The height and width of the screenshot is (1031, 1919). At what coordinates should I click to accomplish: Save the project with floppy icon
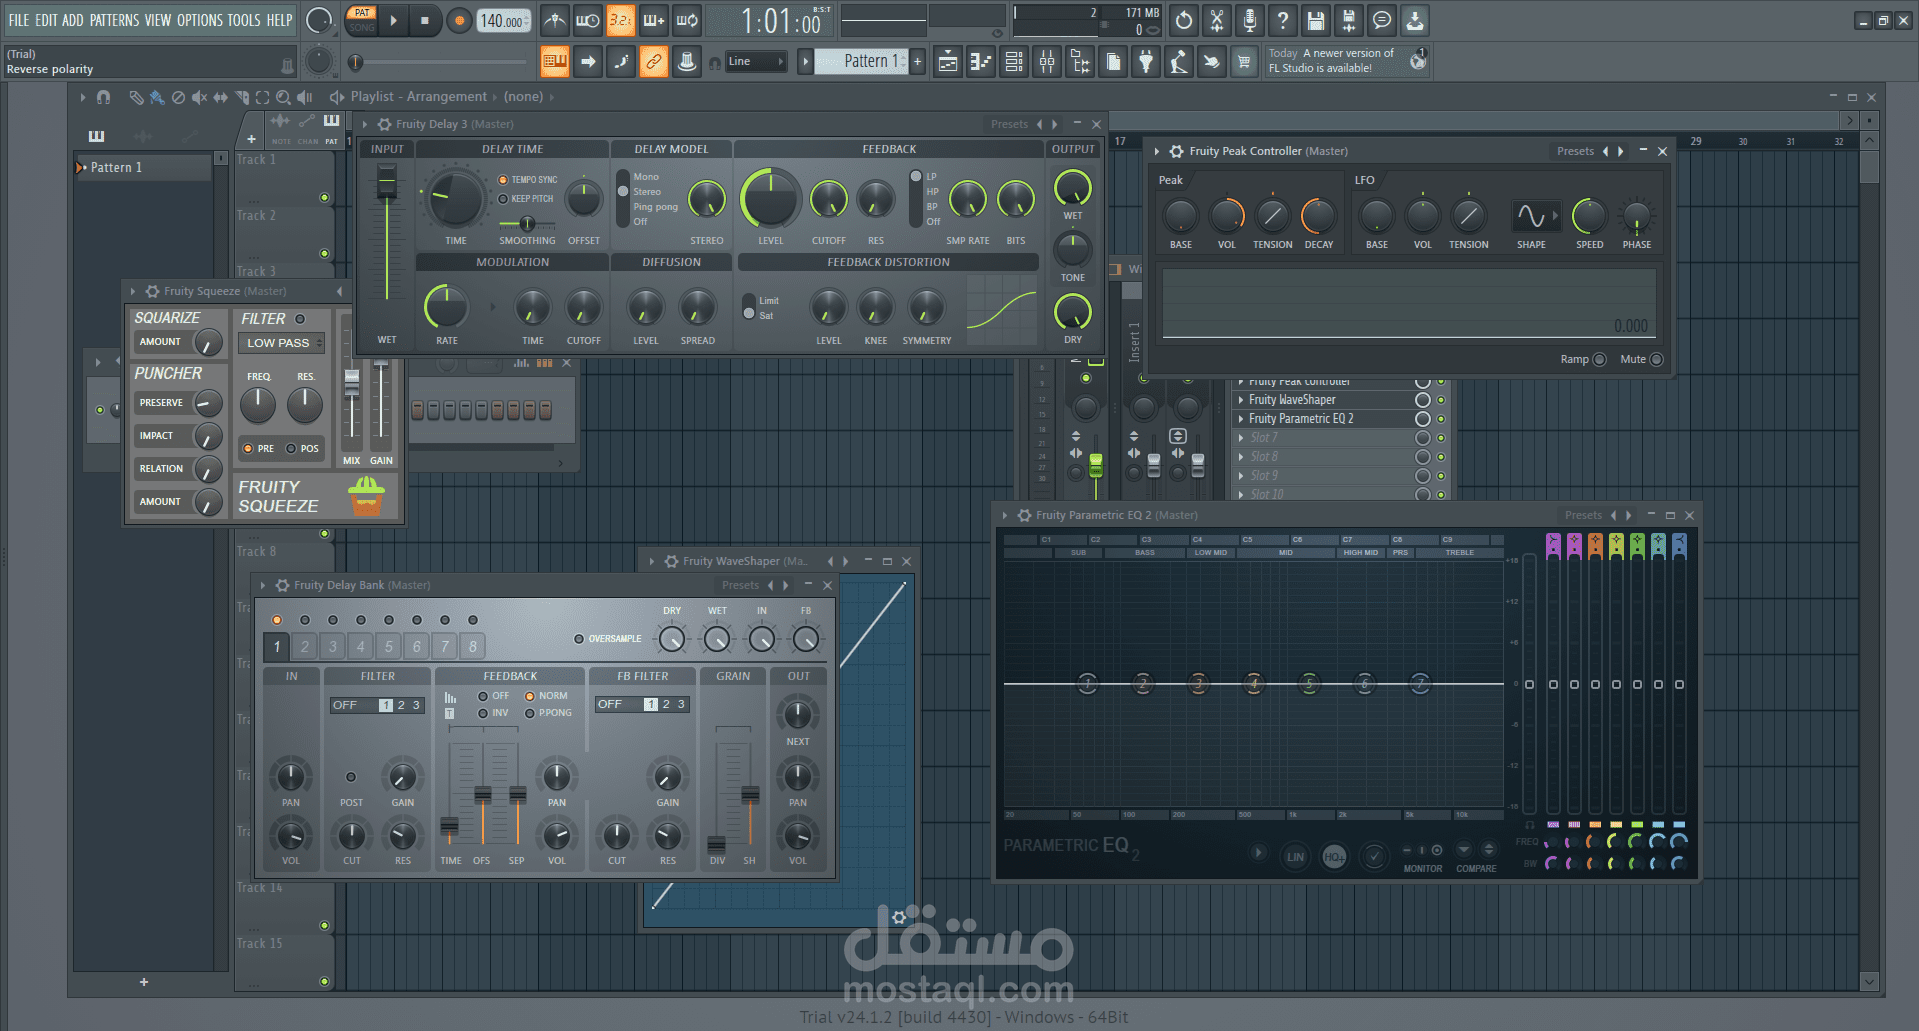1316,20
